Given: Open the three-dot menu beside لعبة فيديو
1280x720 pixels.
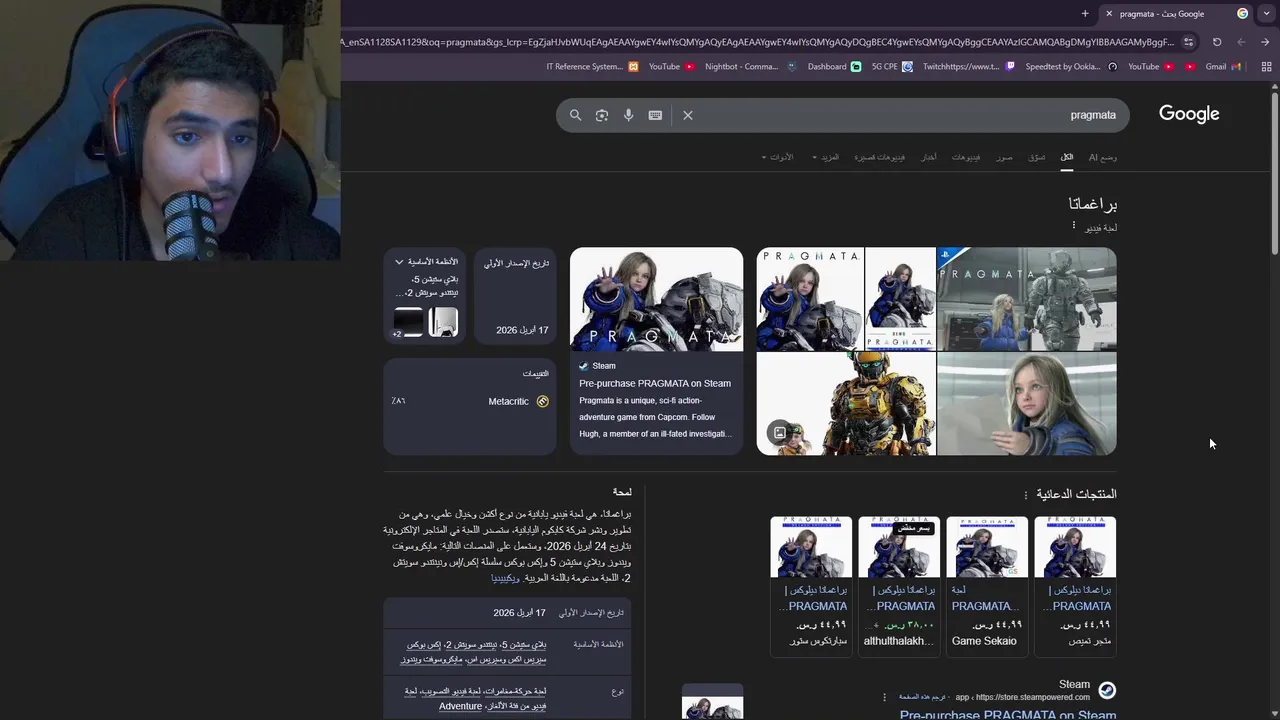Looking at the screenshot, I should [x=1073, y=226].
